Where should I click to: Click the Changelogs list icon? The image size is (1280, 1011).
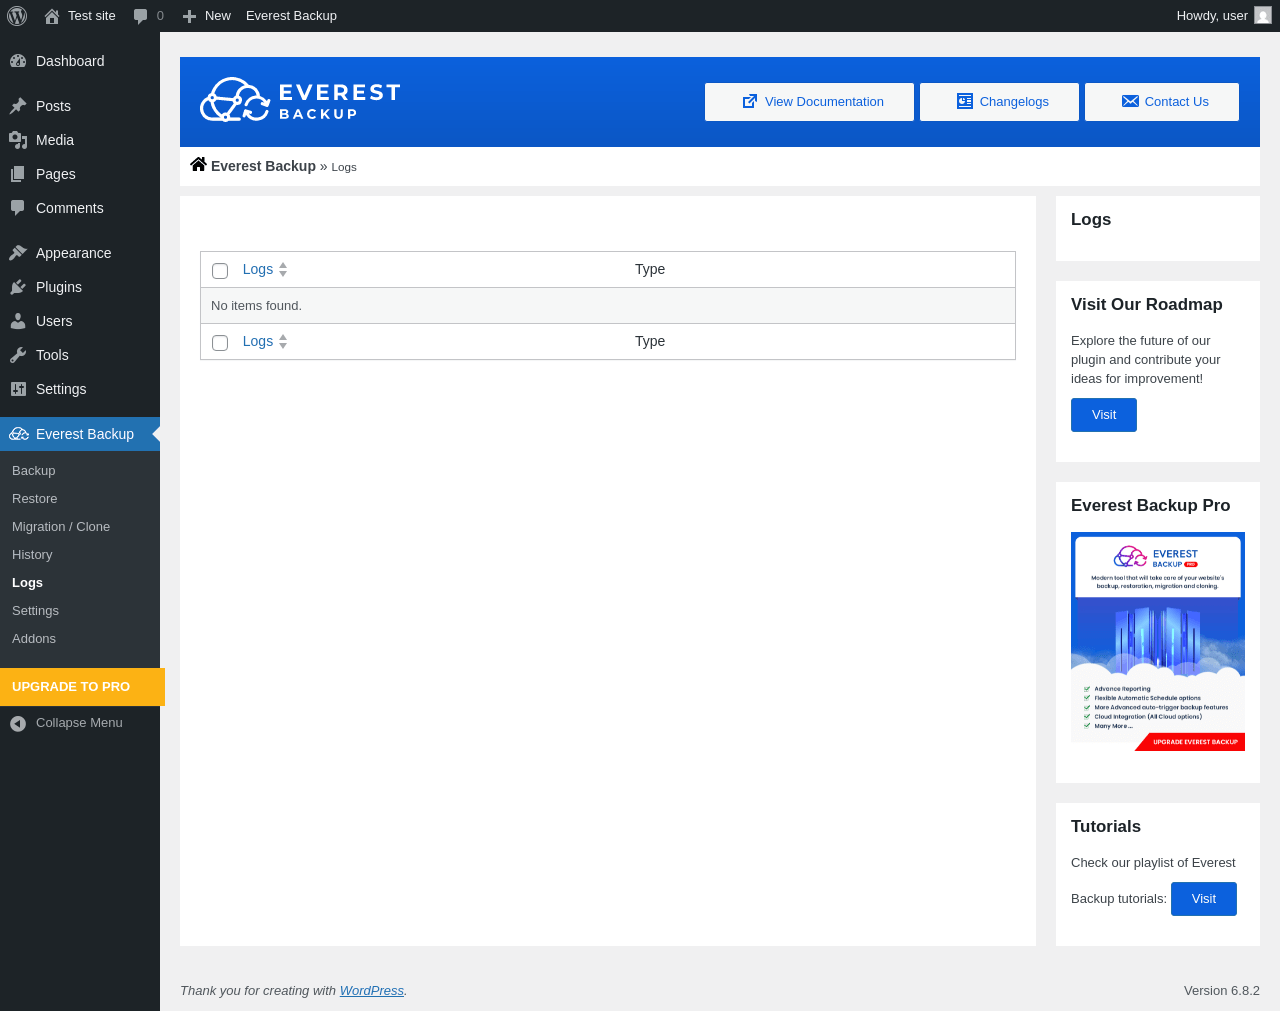(965, 101)
